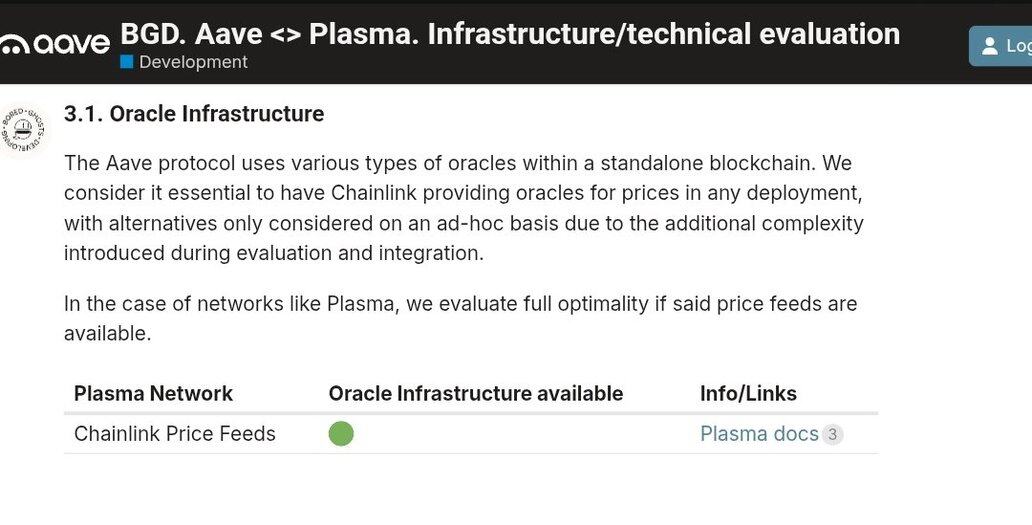Image resolution: width=1032 pixels, height=525 pixels.
Task: Click the link click-count badge 3
Action: tap(833, 434)
